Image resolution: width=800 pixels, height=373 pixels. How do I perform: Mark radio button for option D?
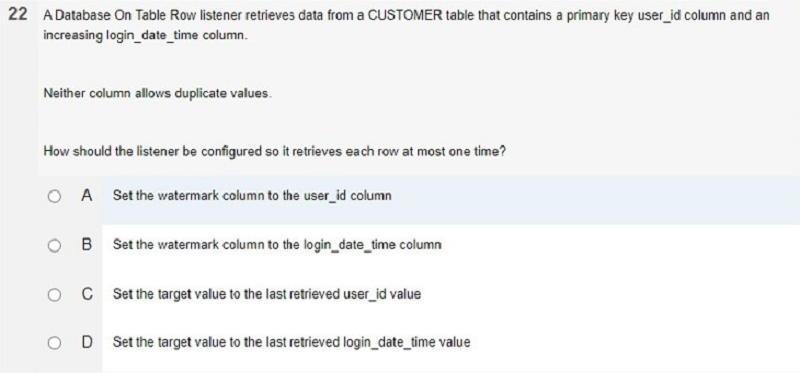pos(55,343)
